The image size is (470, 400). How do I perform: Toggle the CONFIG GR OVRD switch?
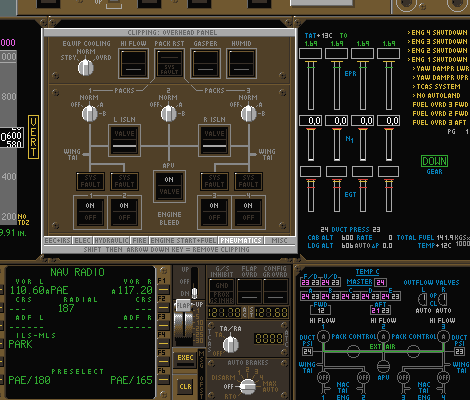click(x=275, y=291)
